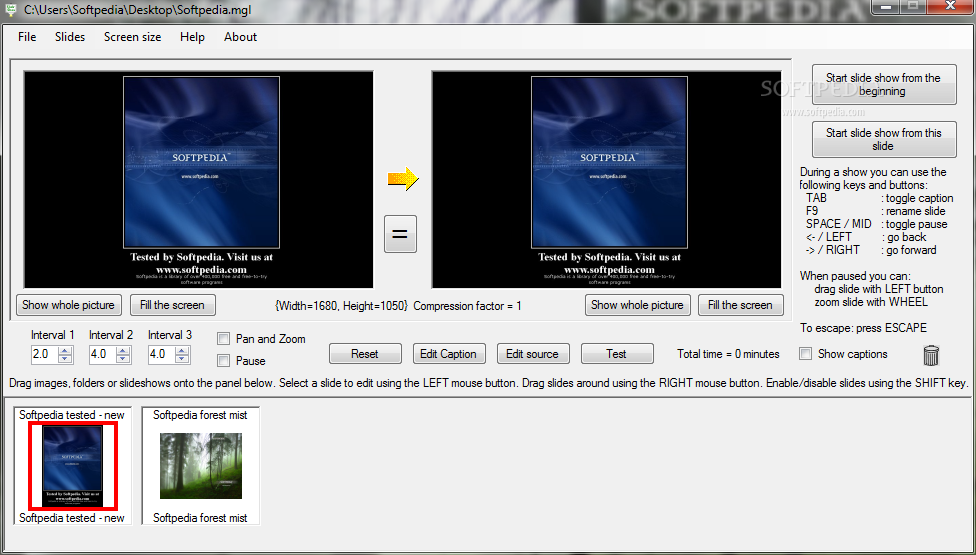The image size is (976, 555).
Task: Click 'Softpedia tested - new' caption above thumbnail
Action: [x=72, y=415]
